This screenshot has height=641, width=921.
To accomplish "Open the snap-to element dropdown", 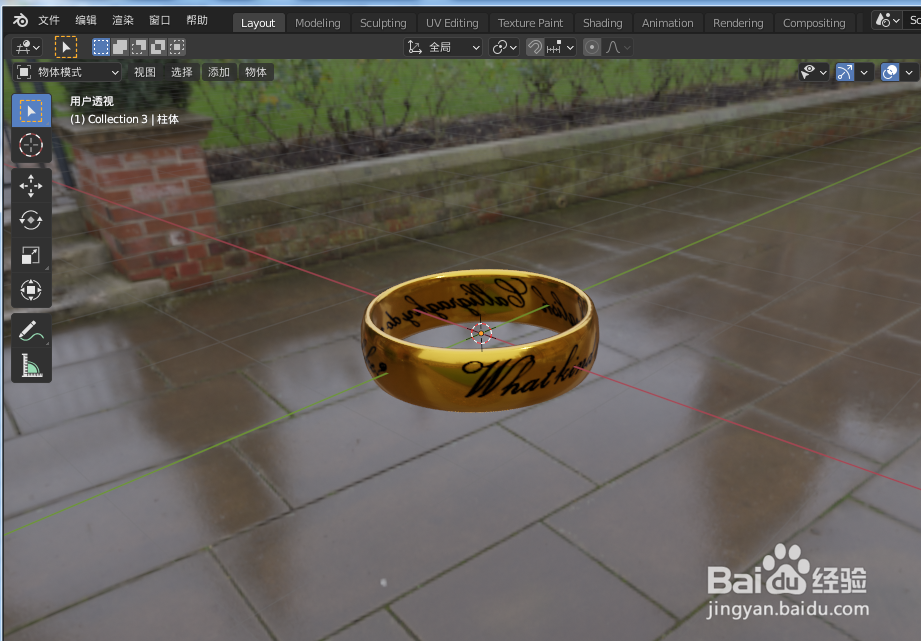I will (560, 47).
